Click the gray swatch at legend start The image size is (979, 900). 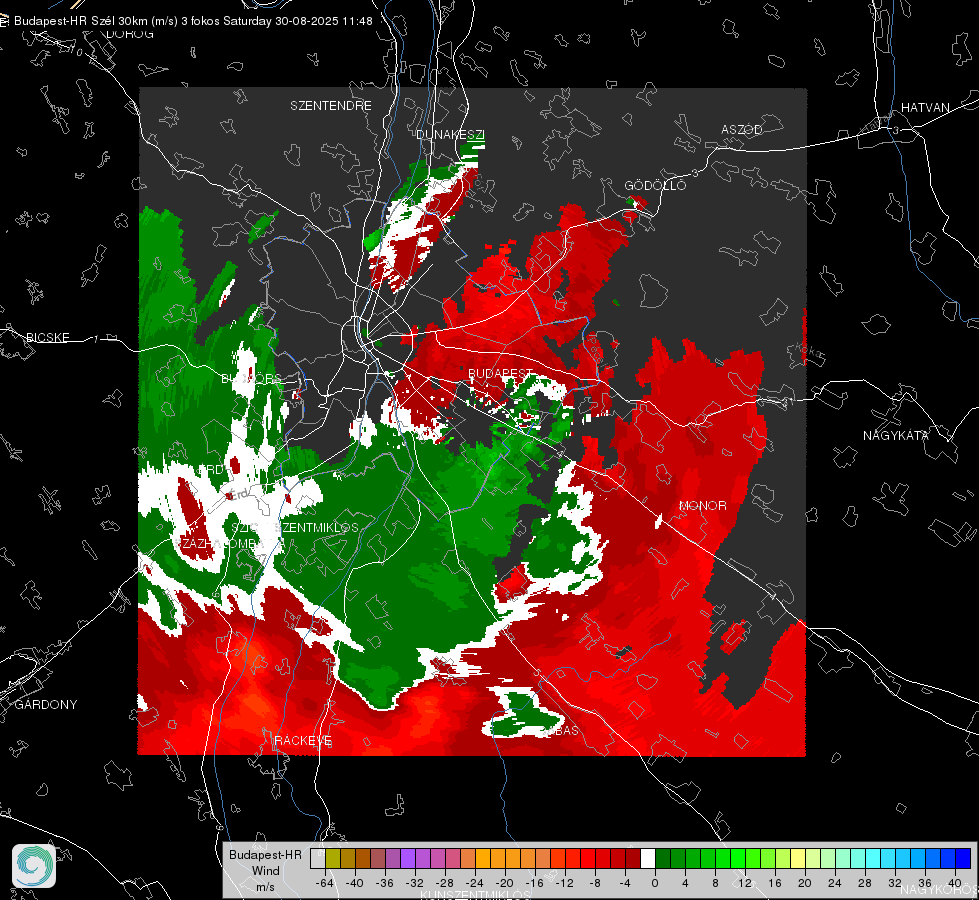318,859
